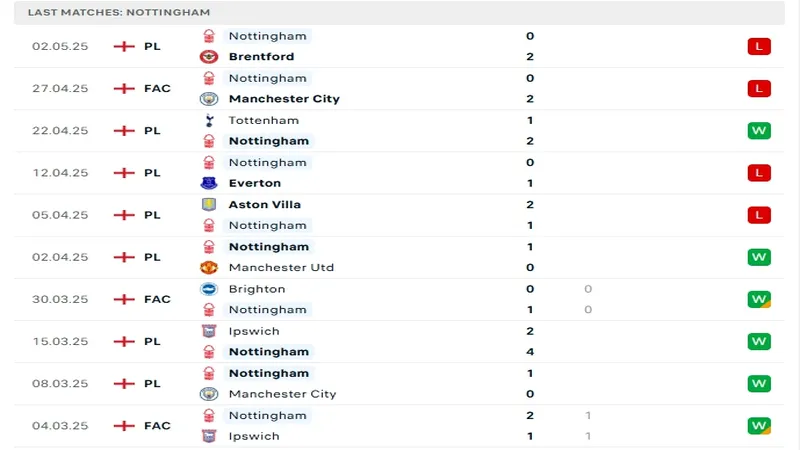The image size is (800, 450).
Task: Open the Manchester Utd crest
Action: (x=209, y=267)
